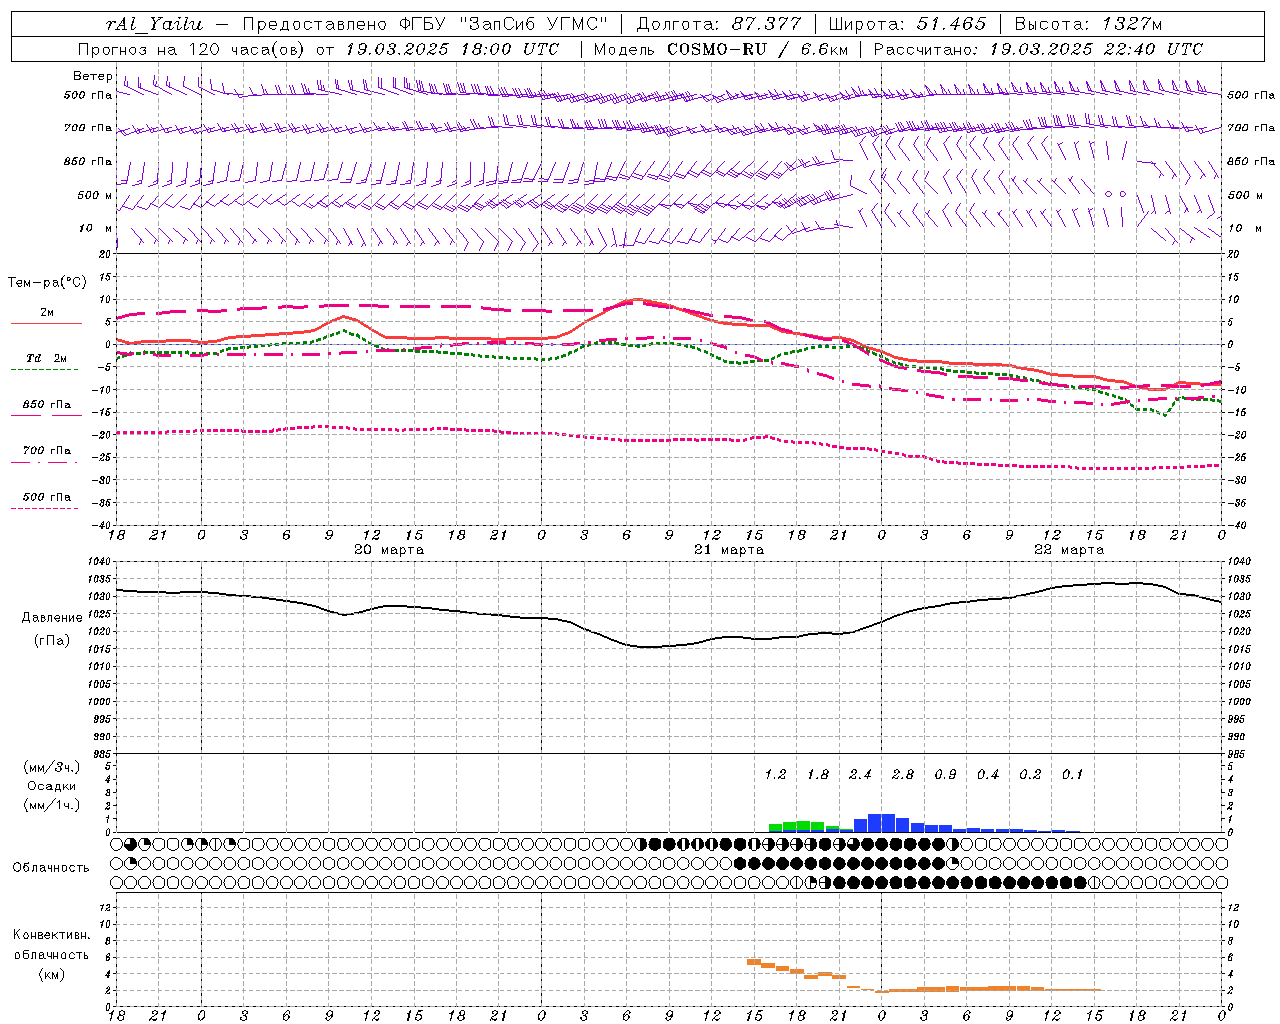1280x1024 pixels.
Task: Click the '20 марта' date label
Action: (x=389, y=550)
